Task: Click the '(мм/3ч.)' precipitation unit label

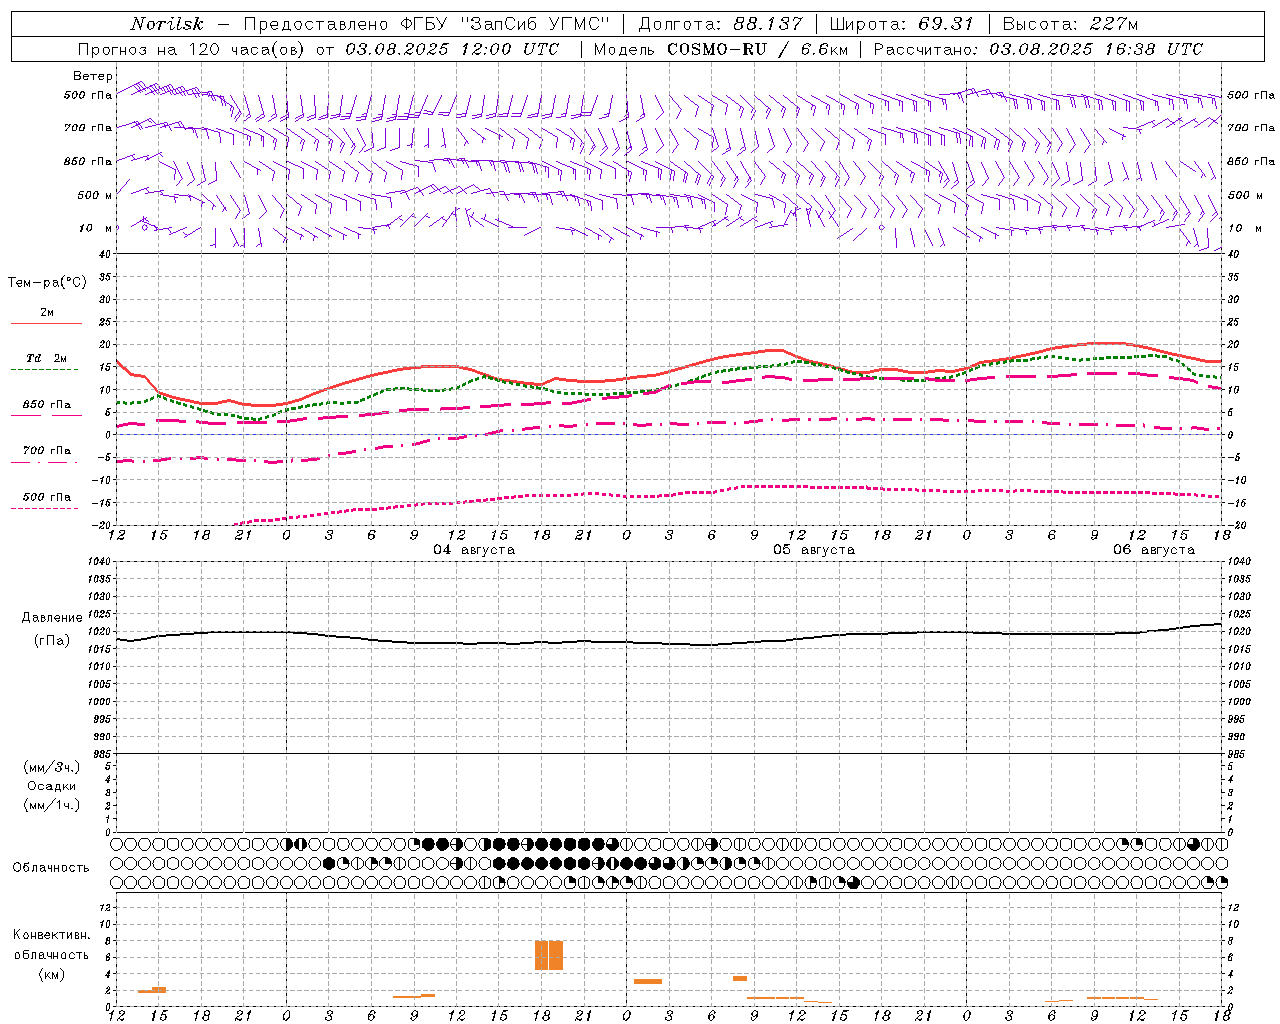Action: 52,767
